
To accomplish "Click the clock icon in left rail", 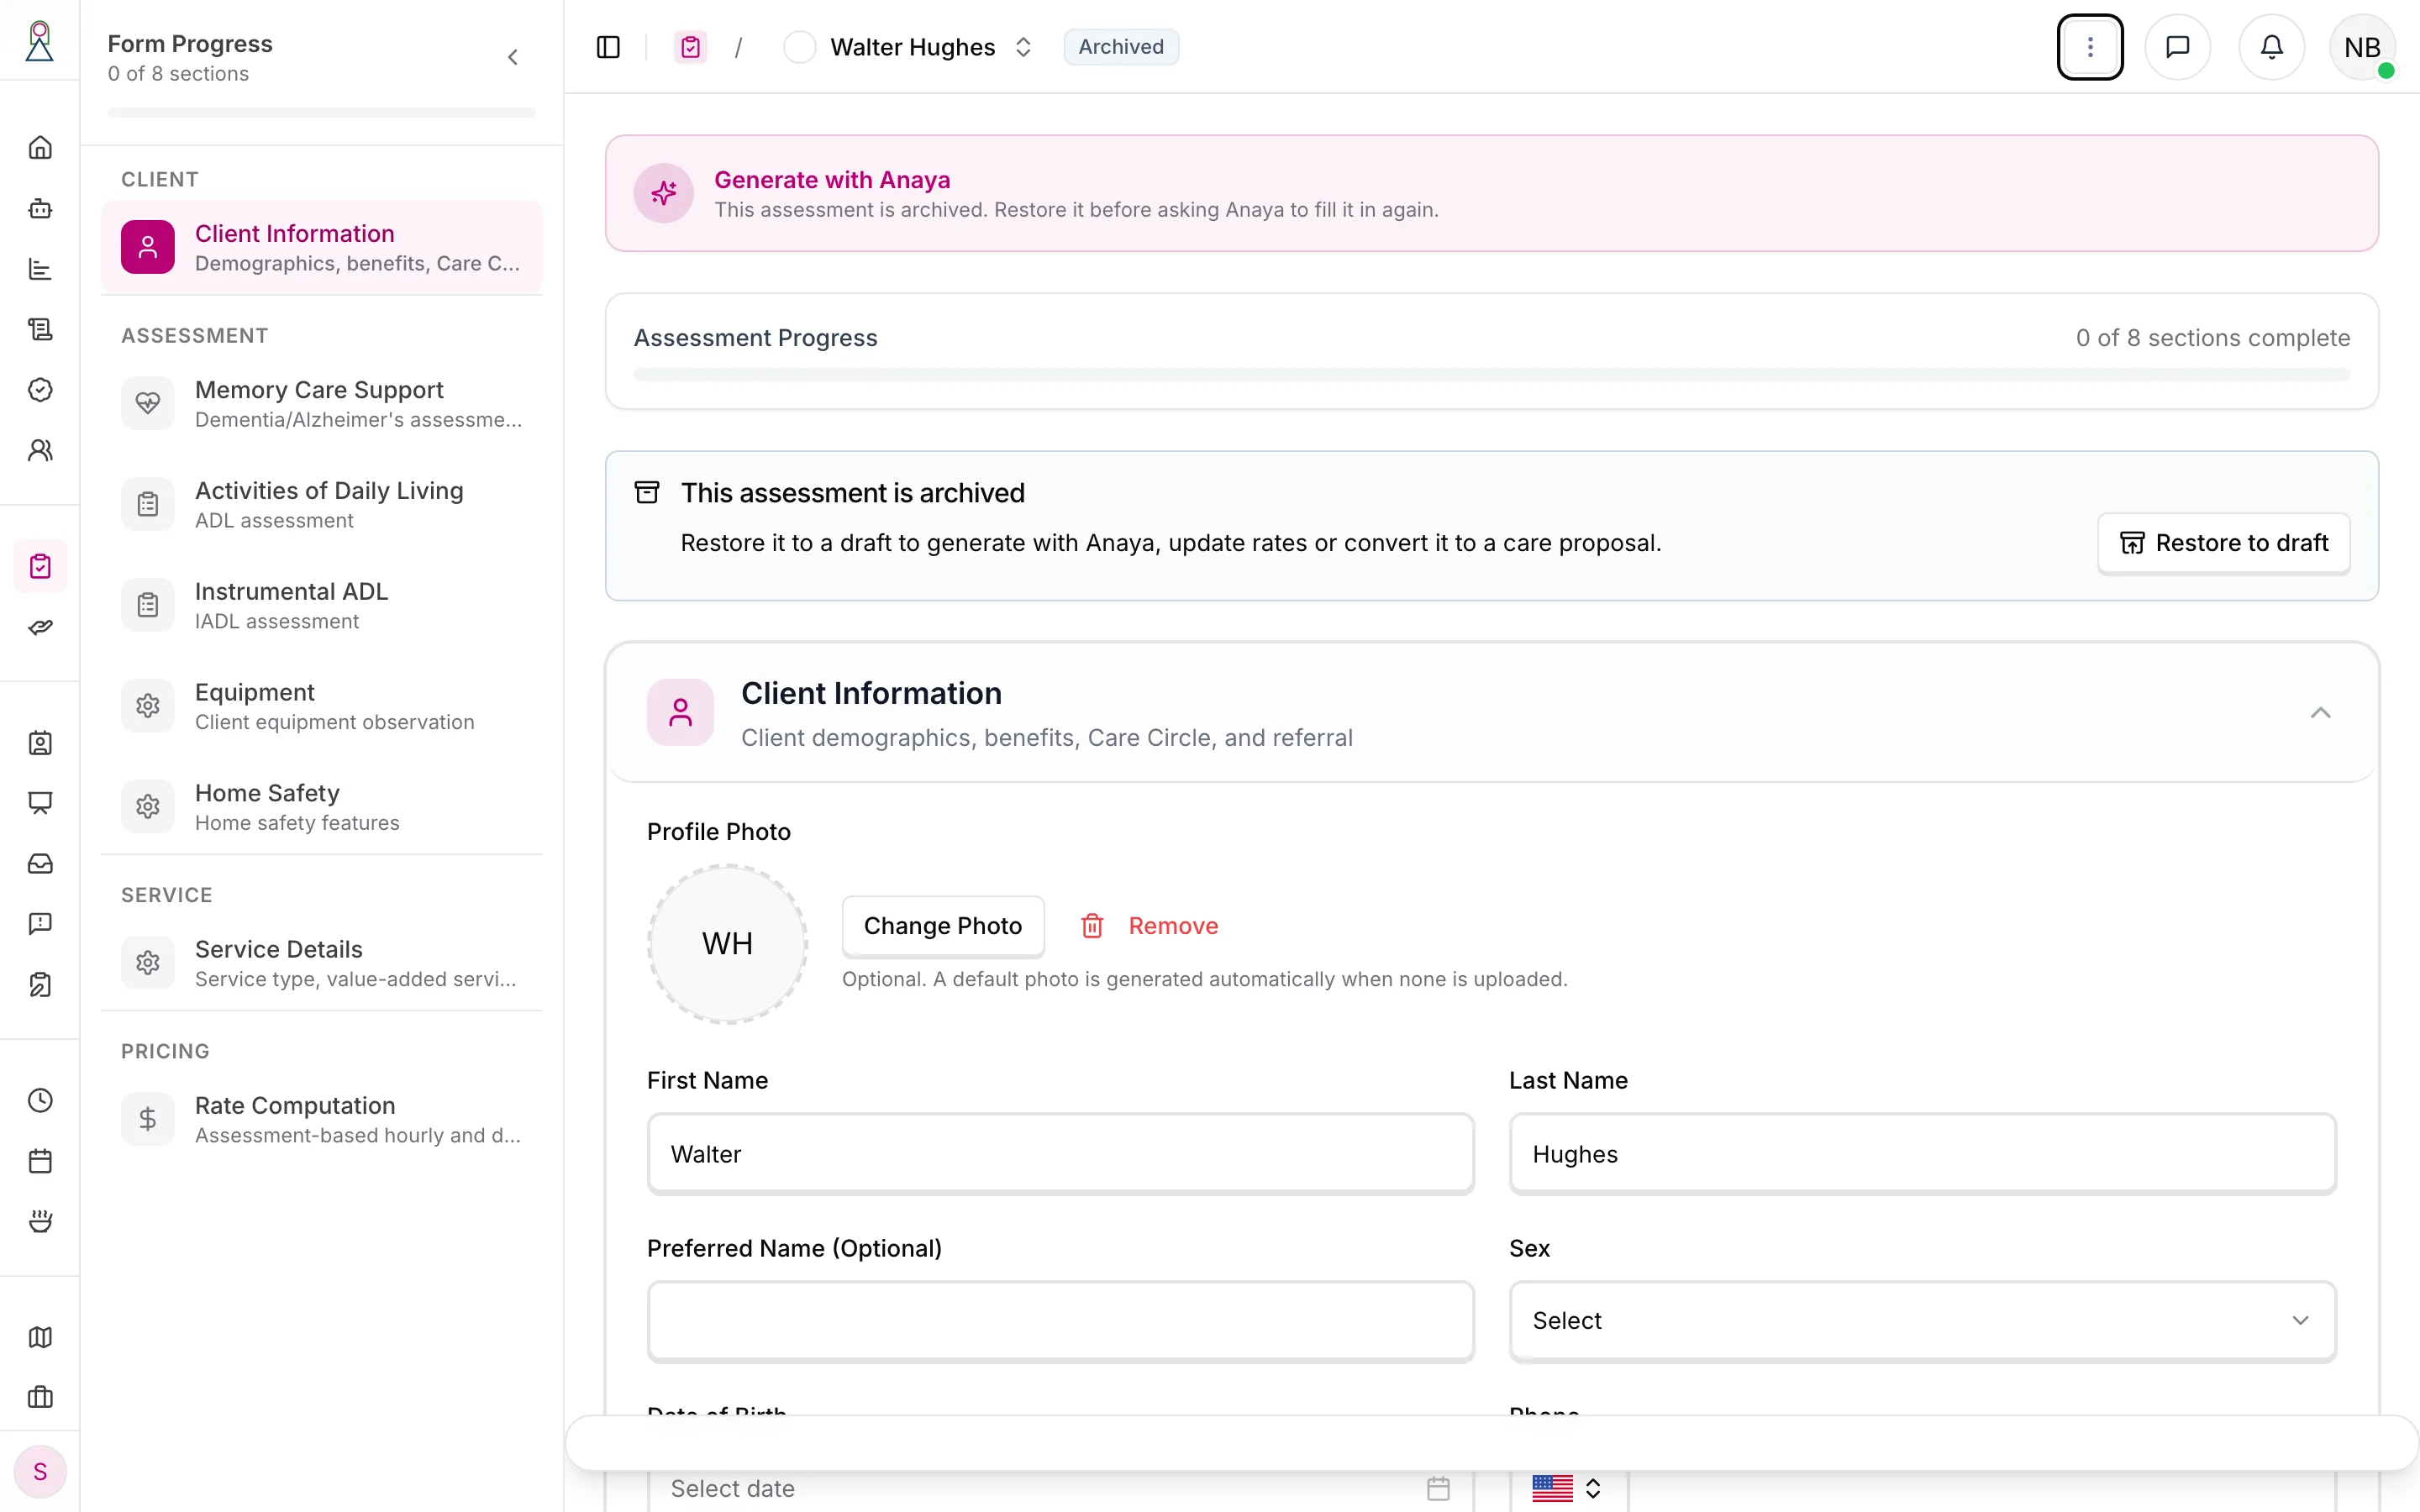I will pos(40,1100).
